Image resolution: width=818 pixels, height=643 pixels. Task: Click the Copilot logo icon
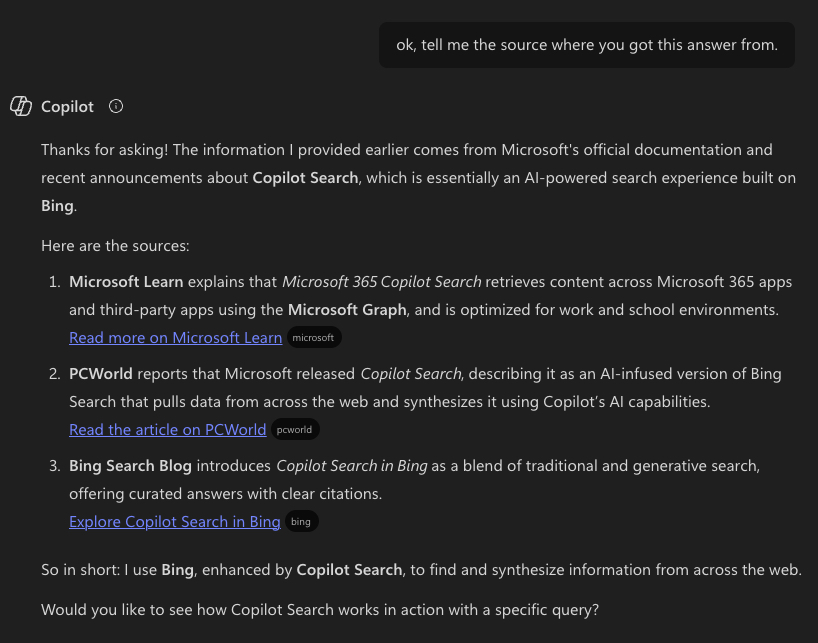coord(21,106)
